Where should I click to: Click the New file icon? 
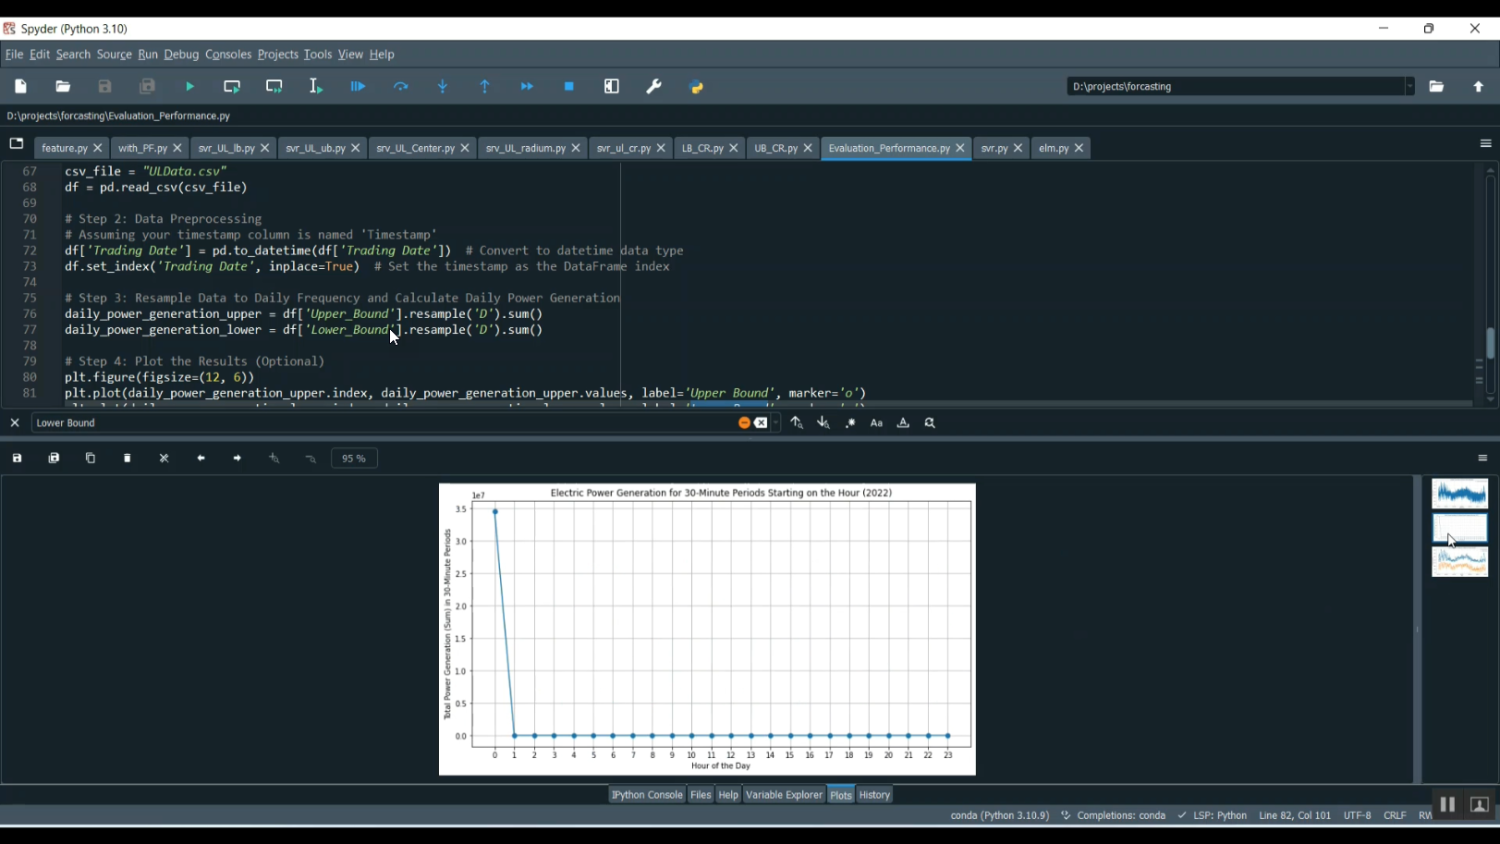point(21,87)
